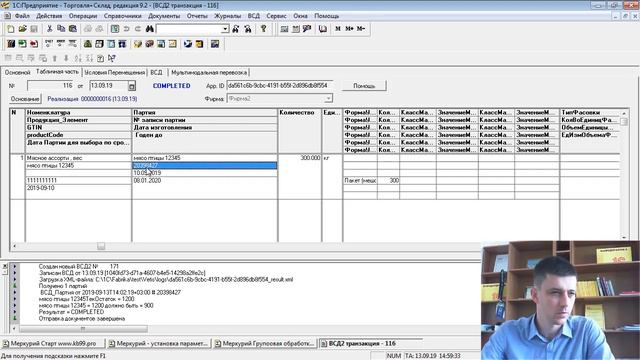Select quantity cell 300.000
Viewport: 640px width, 360px height.
tap(300, 158)
